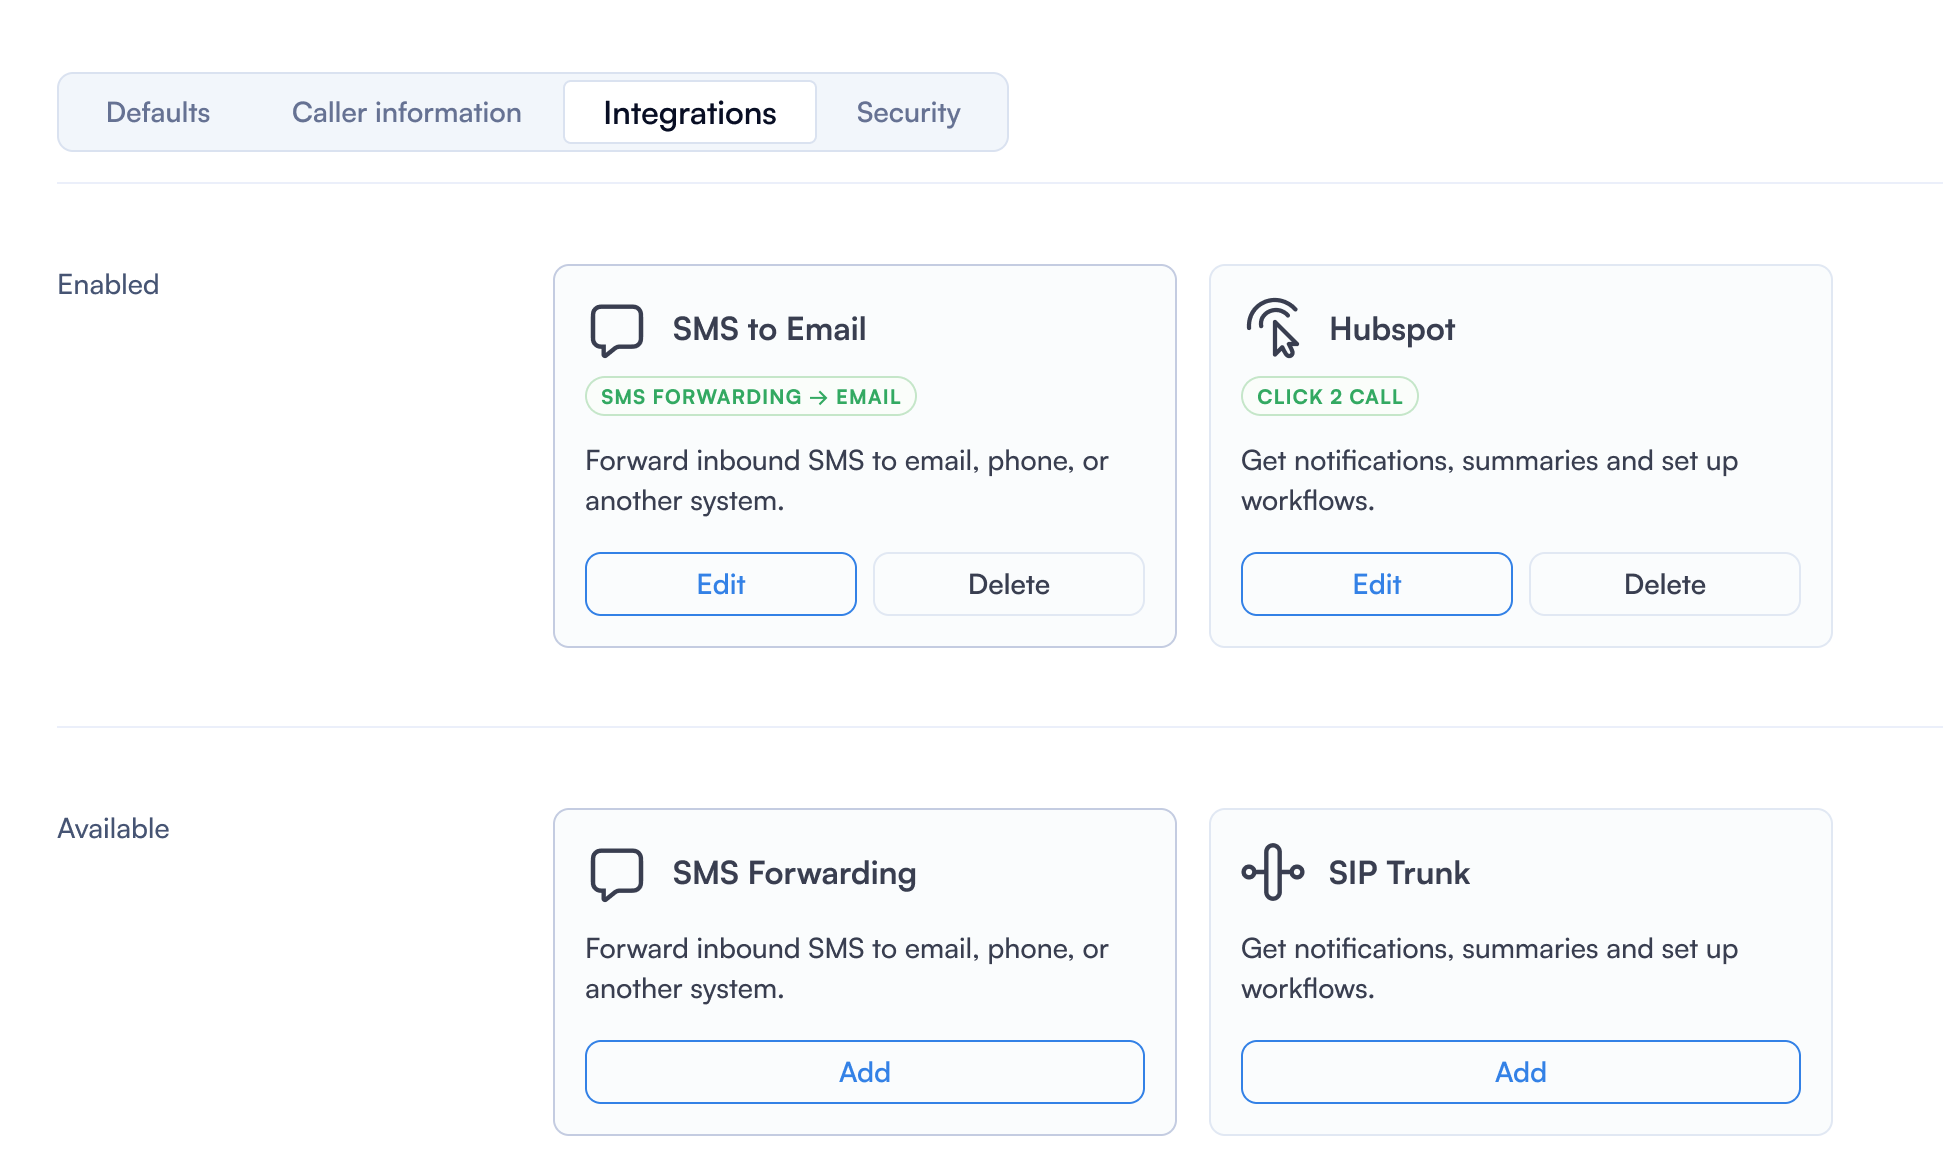Click the SMS to Email card title
Image resolution: width=1943 pixels, height=1167 pixels.
[x=768, y=329]
